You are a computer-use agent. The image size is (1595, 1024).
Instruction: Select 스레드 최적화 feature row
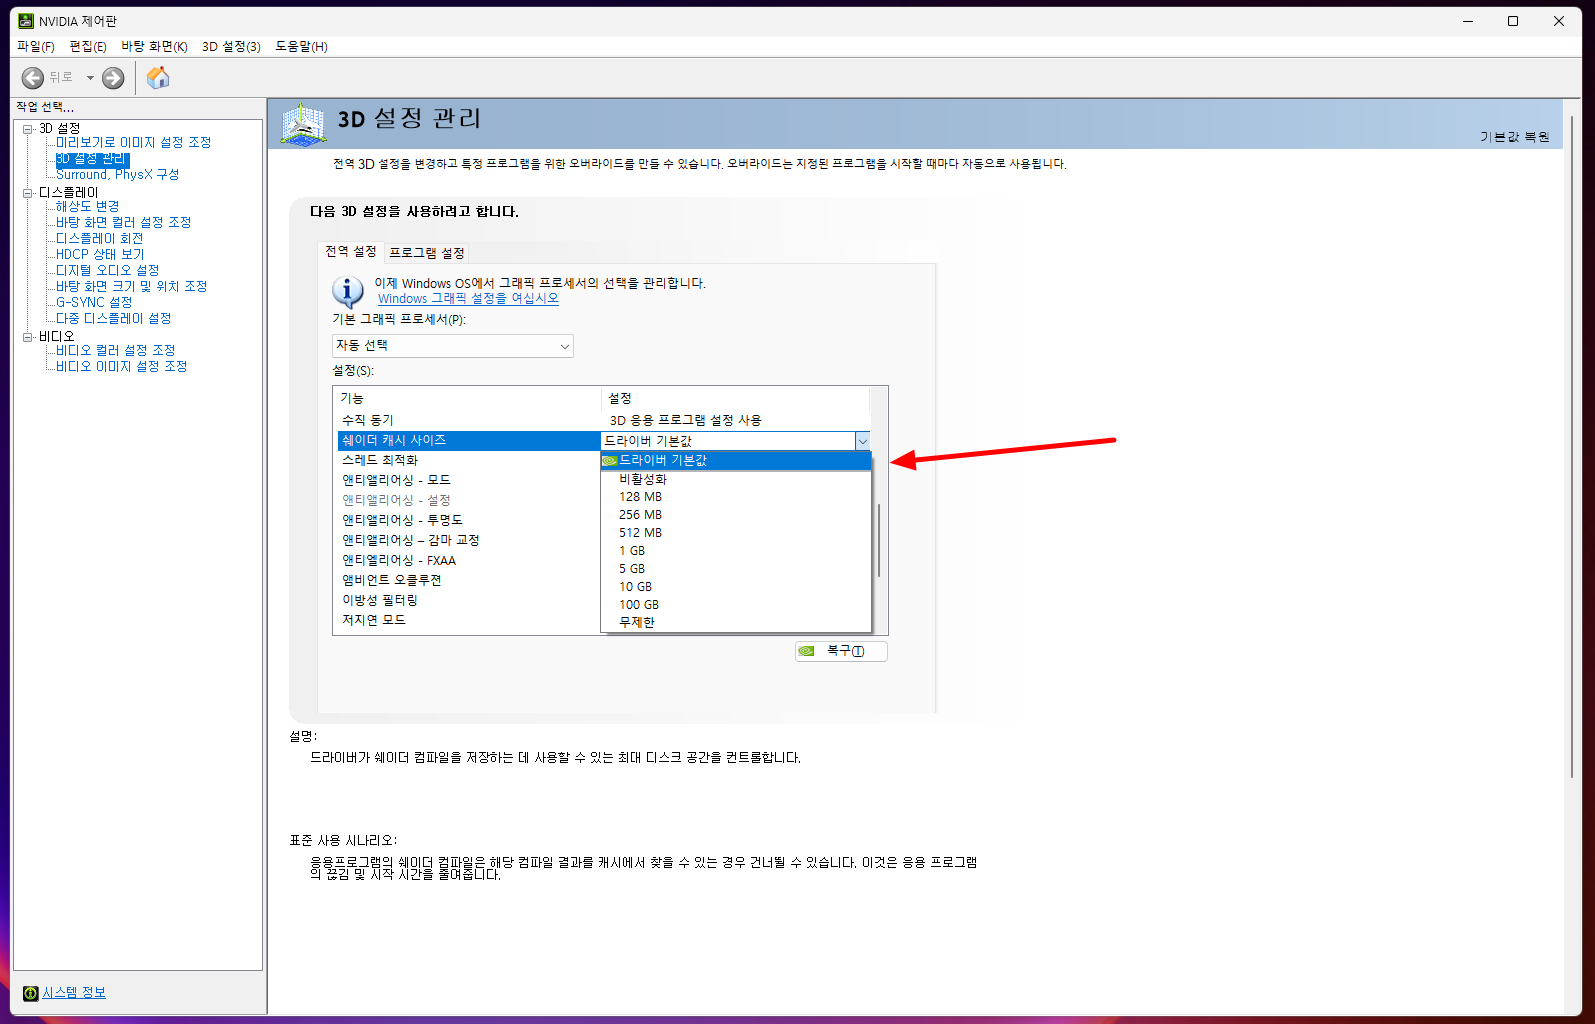(469, 460)
